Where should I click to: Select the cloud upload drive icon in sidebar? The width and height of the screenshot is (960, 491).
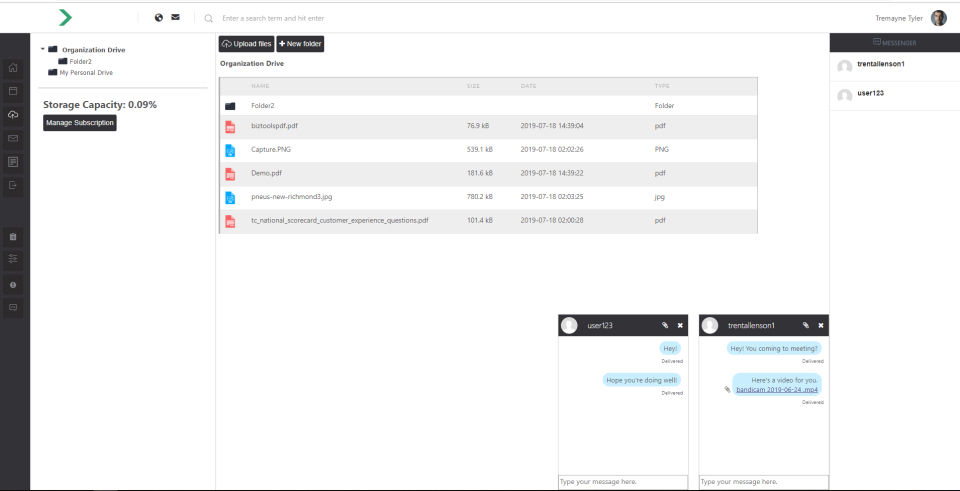tap(13, 114)
